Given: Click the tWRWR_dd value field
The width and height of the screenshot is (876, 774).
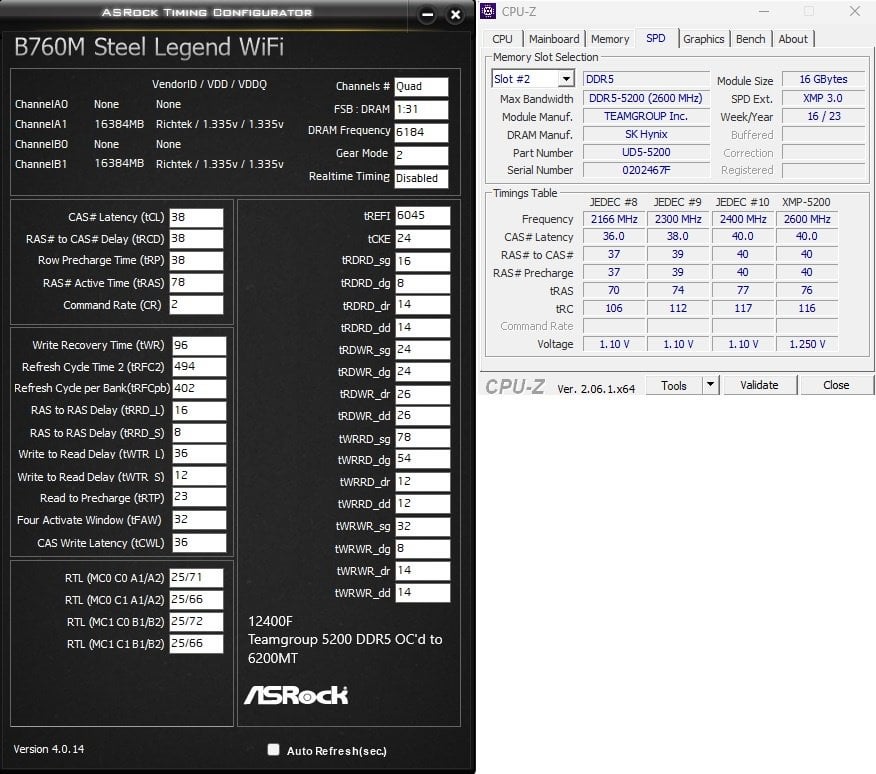Looking at the screenshot, I should (x=422, y=592).
